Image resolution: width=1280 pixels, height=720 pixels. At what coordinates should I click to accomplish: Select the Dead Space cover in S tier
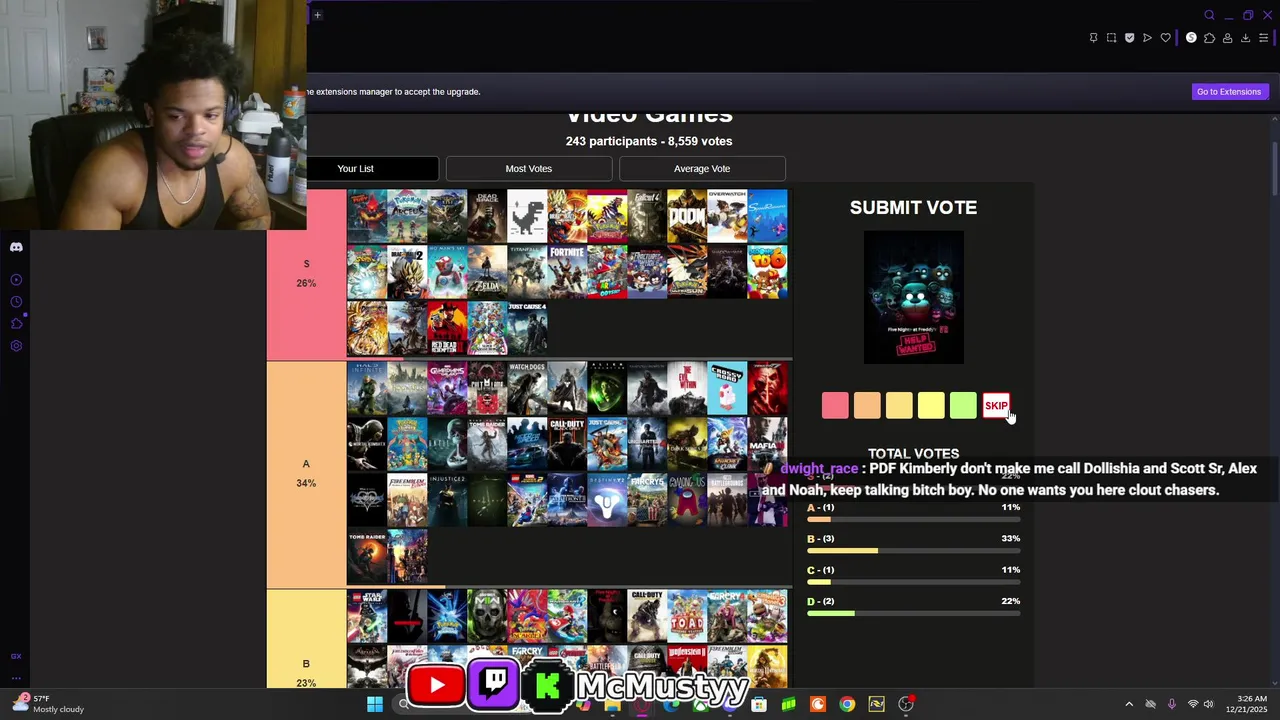[x=487, y=216]
